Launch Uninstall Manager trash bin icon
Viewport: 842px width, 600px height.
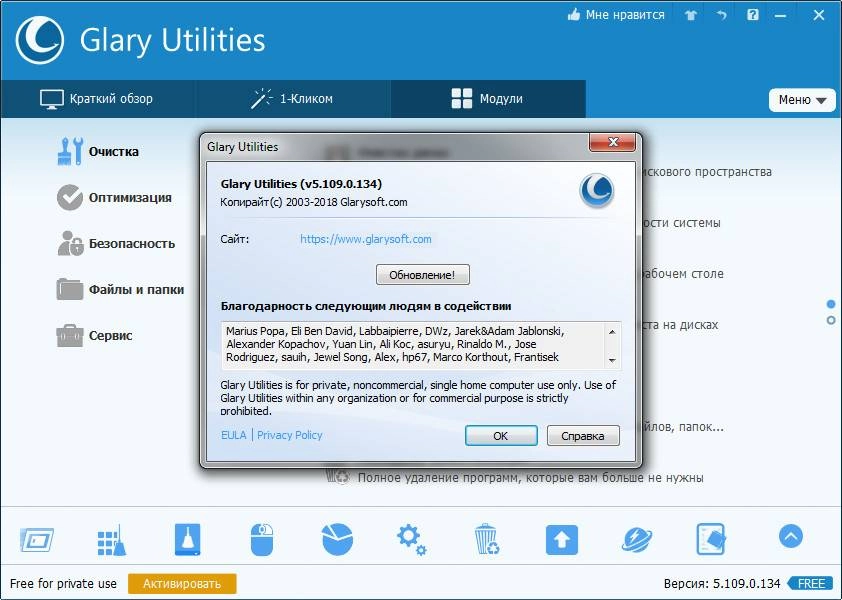pos(487,539)
